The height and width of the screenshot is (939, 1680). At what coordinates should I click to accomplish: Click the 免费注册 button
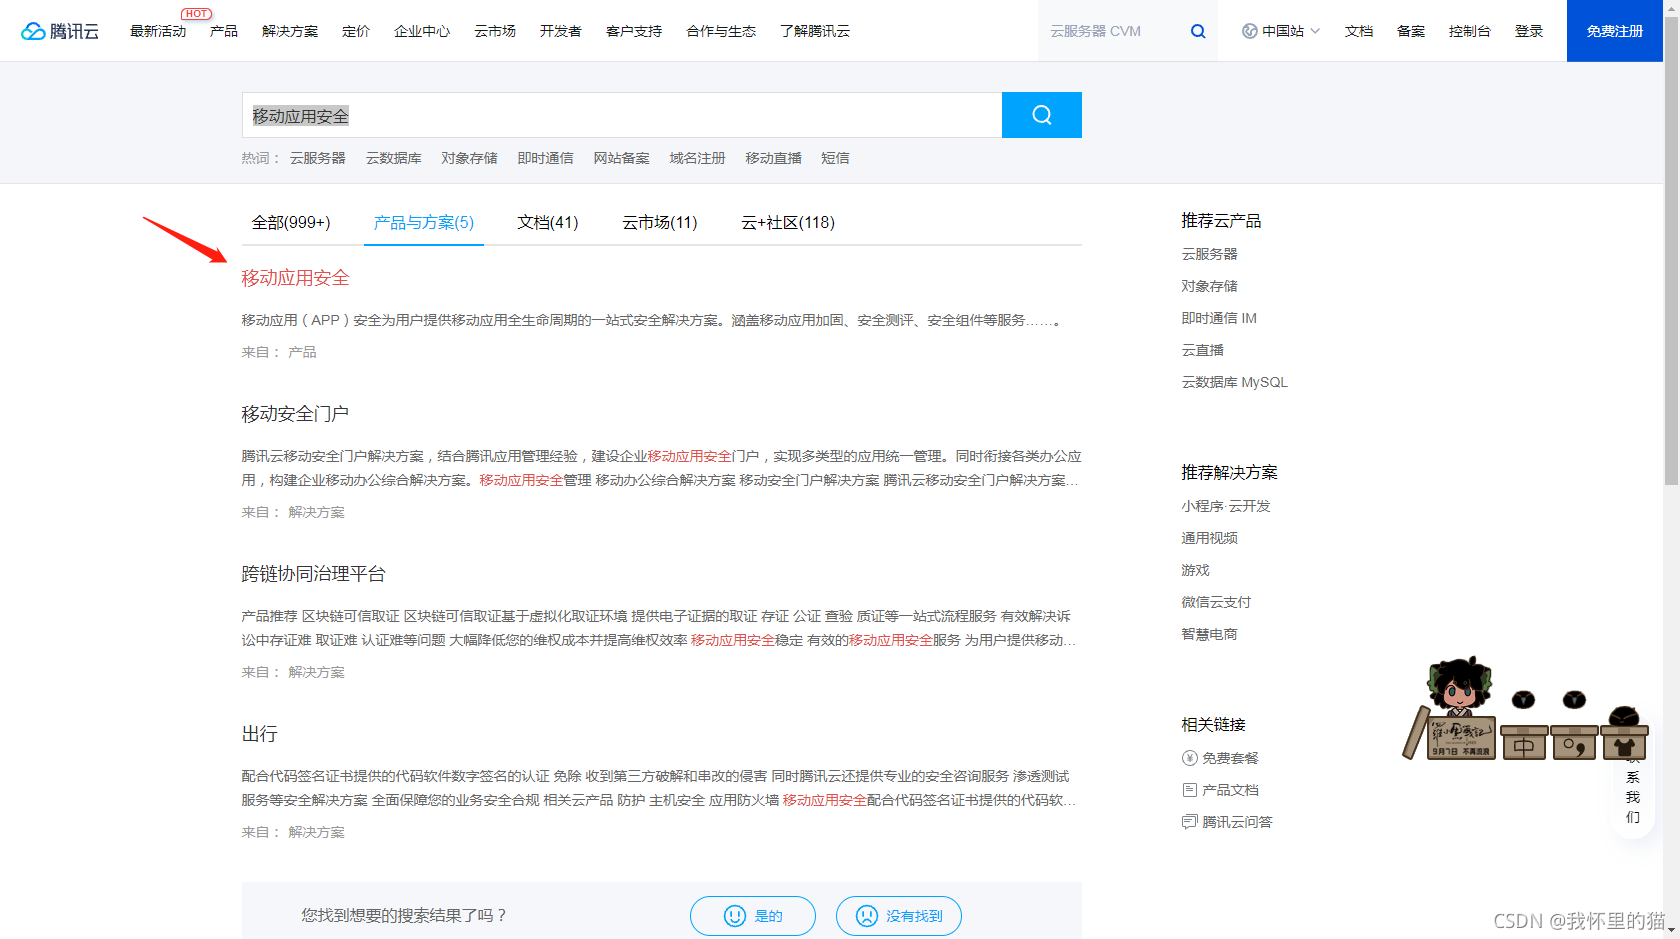tap(1615, 31)
